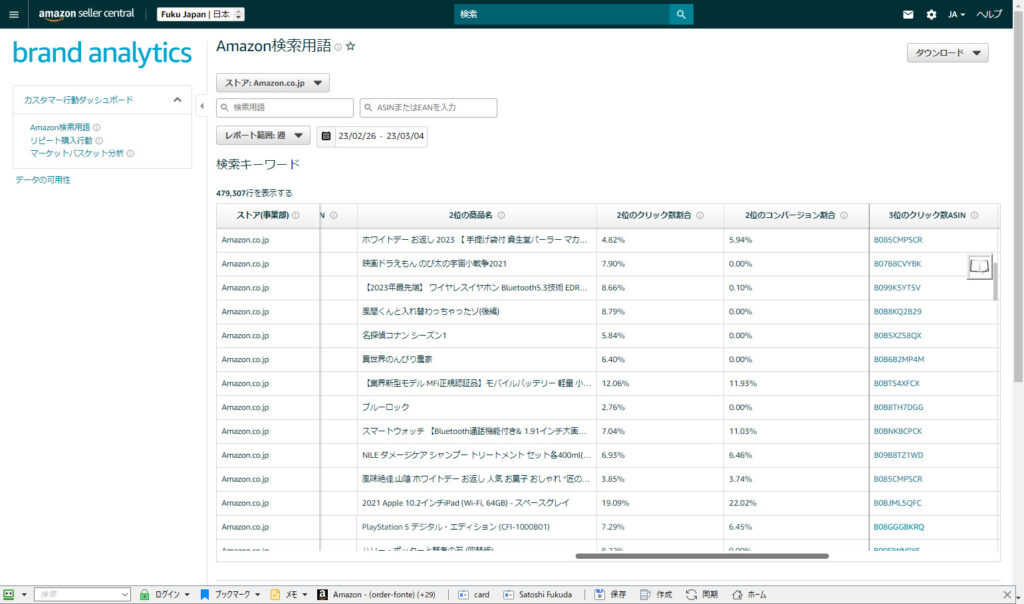1024x604 pixels.
Task: Click the magnifier search button in header
Action: (x=681, y=14)
